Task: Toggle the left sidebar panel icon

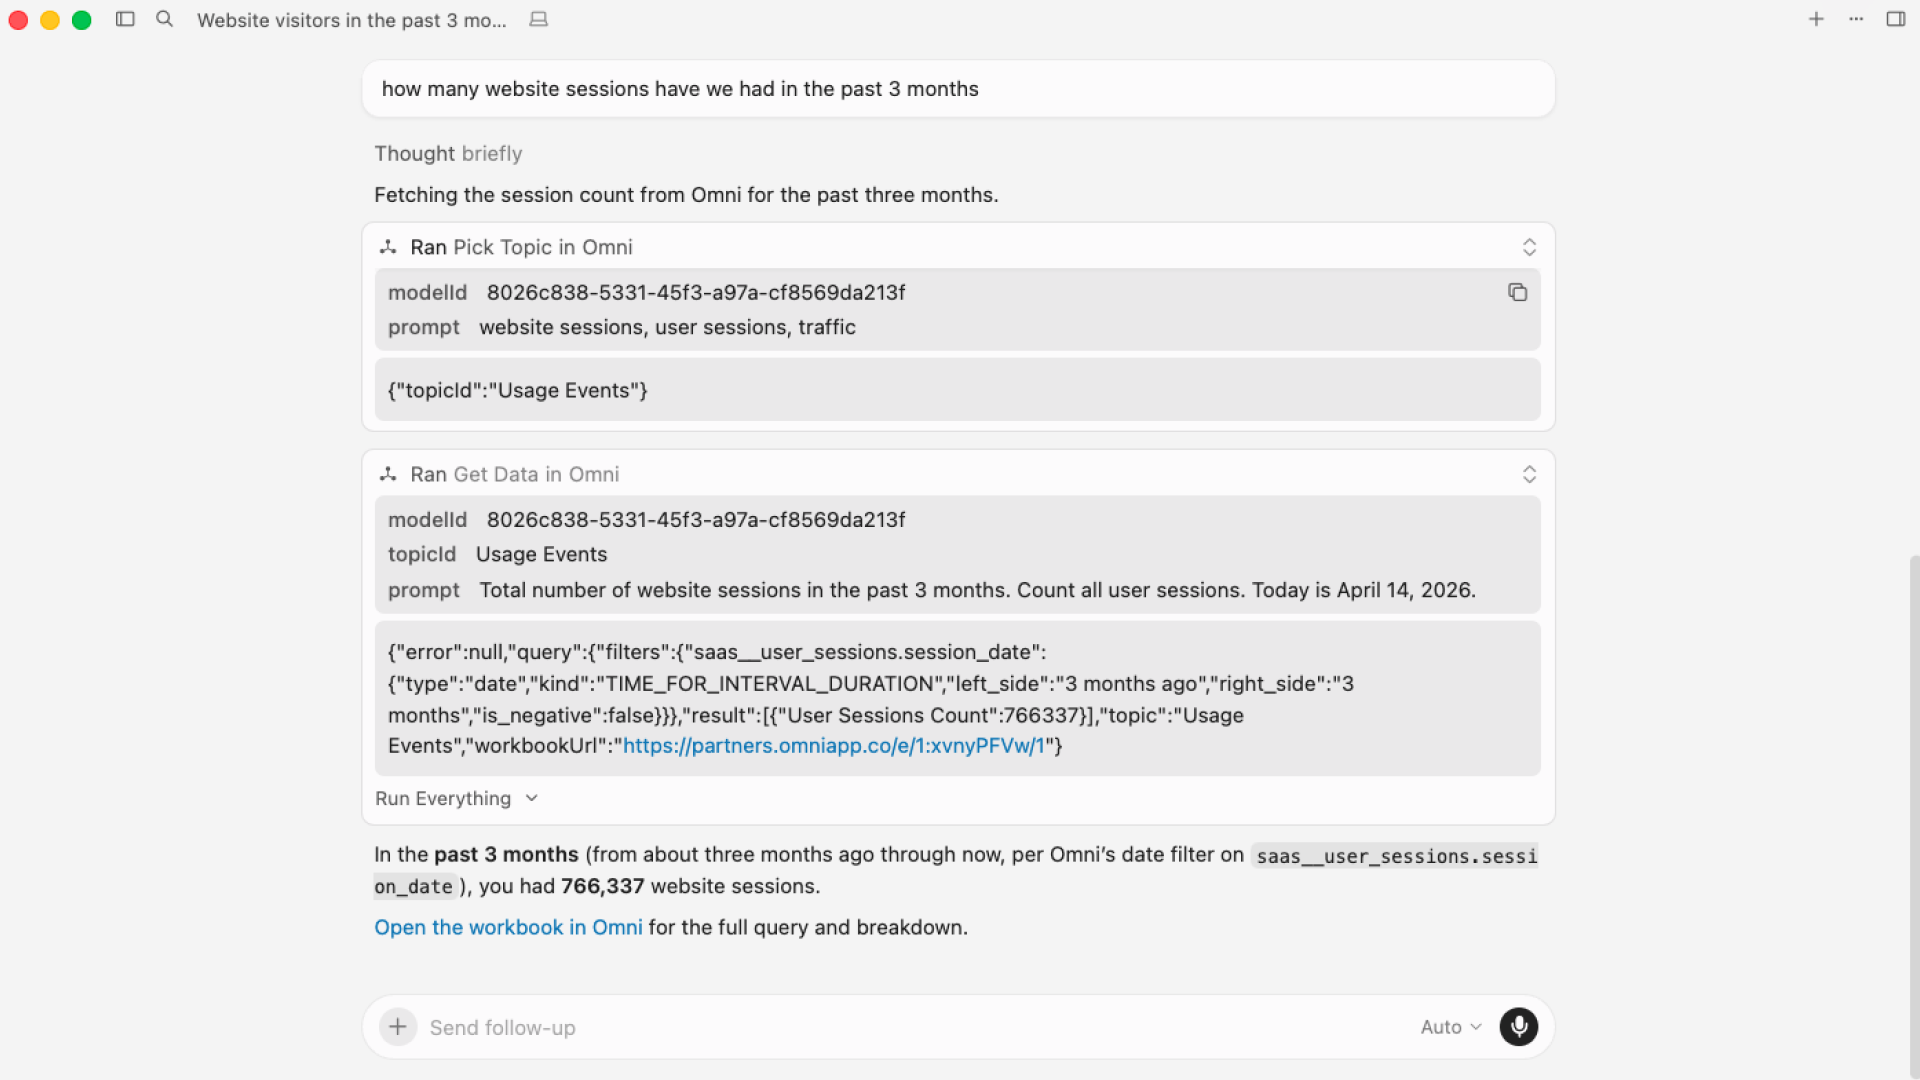Action: point(125,19)
